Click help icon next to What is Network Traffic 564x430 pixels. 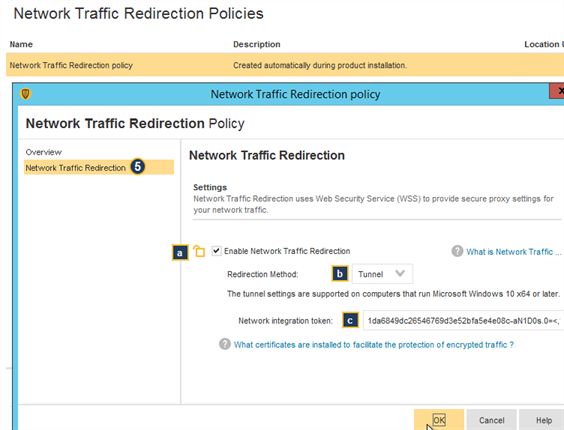click(457, 251)
